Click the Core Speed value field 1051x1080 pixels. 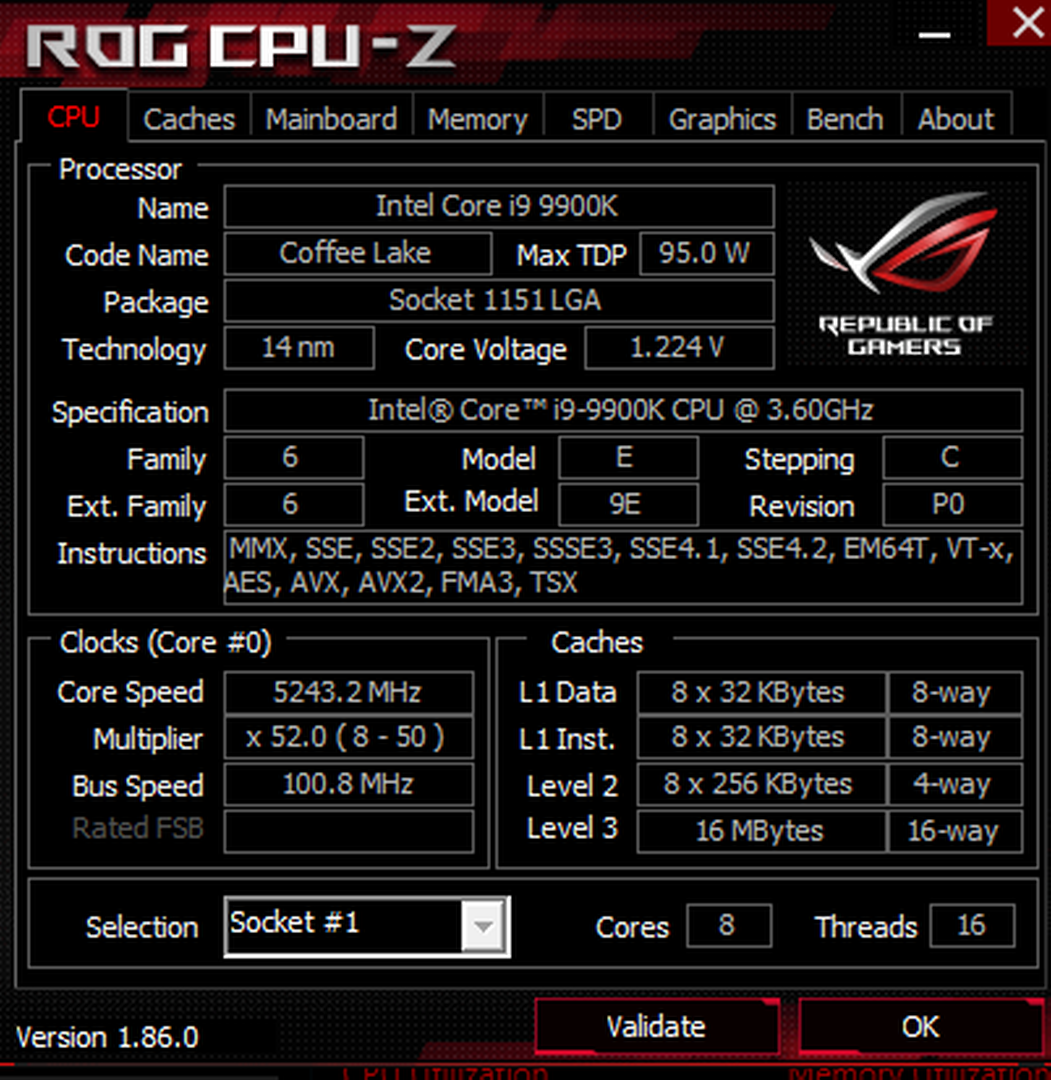(x=348, y=692)
